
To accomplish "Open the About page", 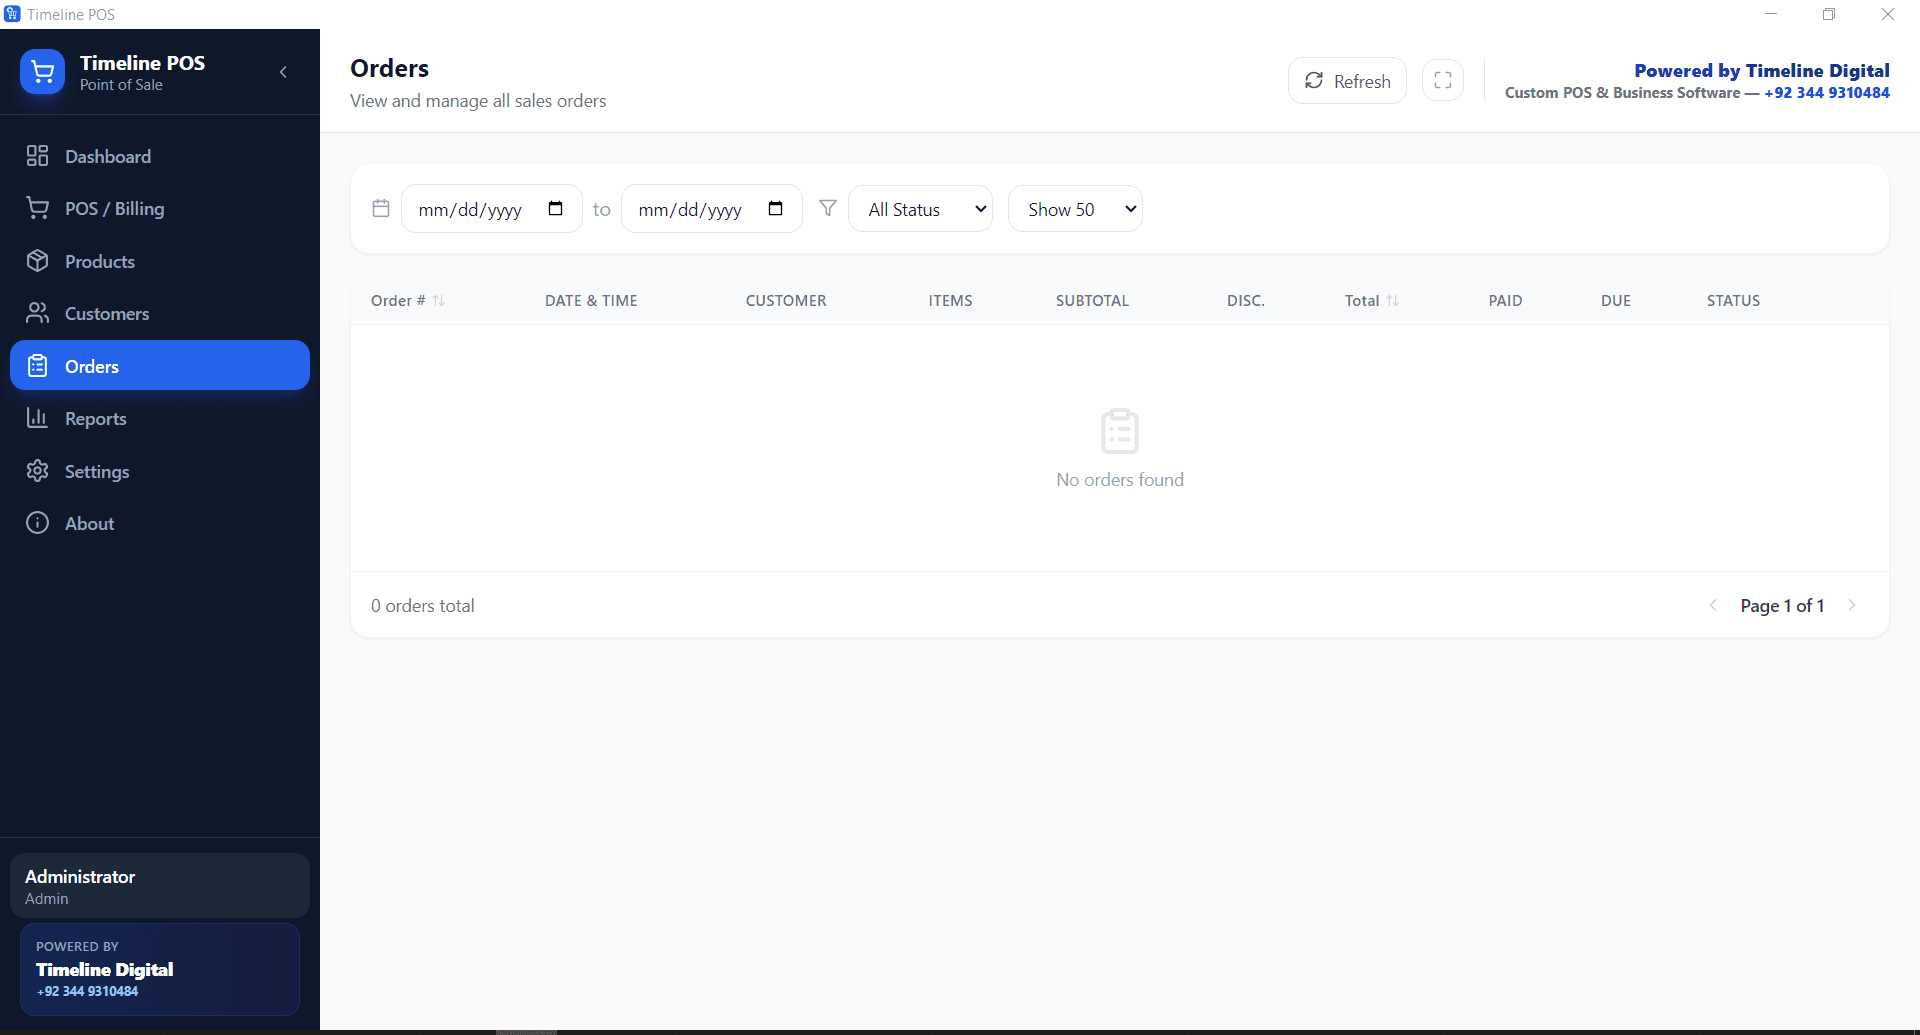I will pos(88,523).
